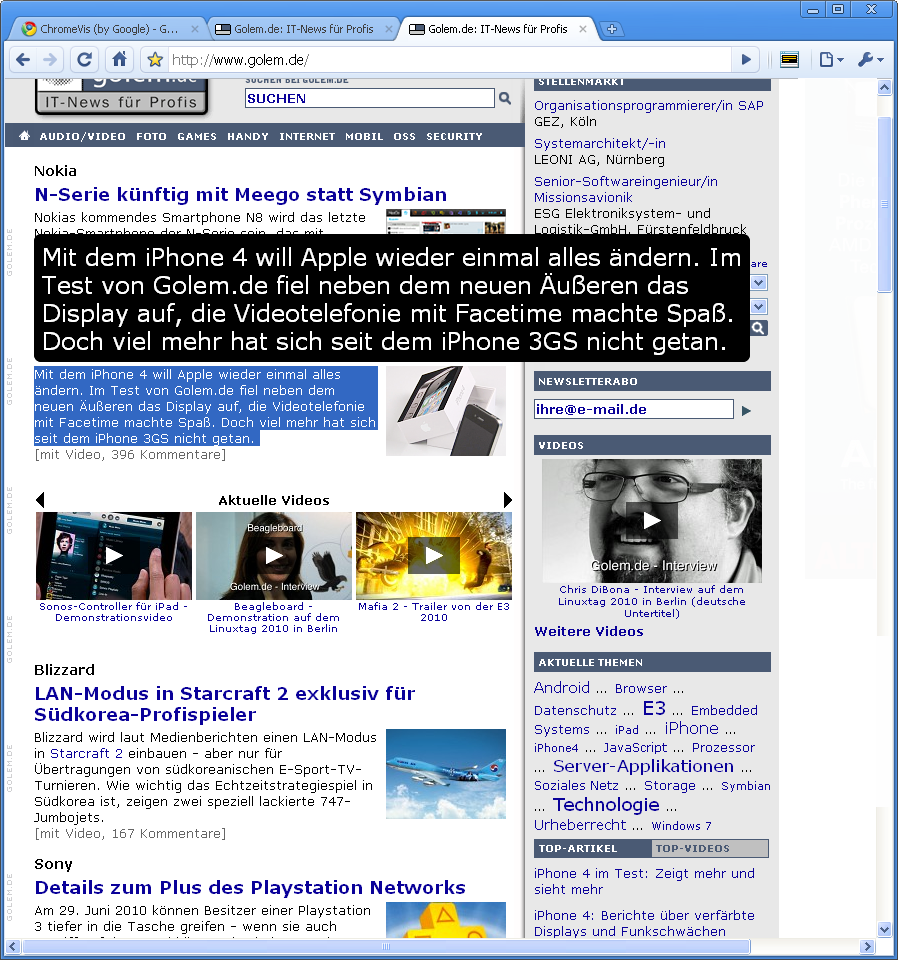Screen dimensions: 898x960
Task: Open the AUDIO/VIDEO section
Action: (x=83, y=137)
